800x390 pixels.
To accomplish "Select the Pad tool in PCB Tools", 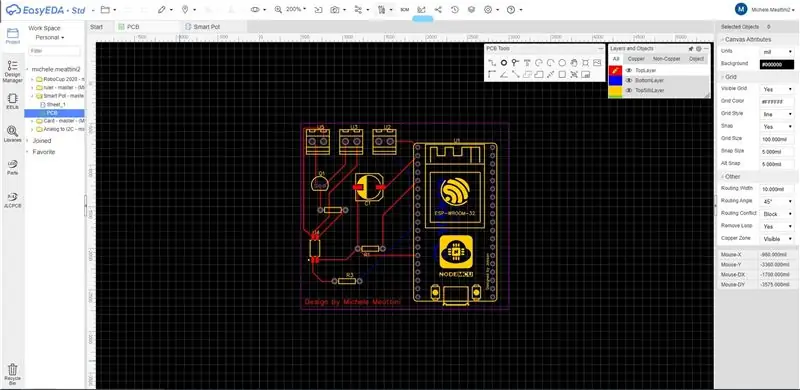I will click(504, 63).
